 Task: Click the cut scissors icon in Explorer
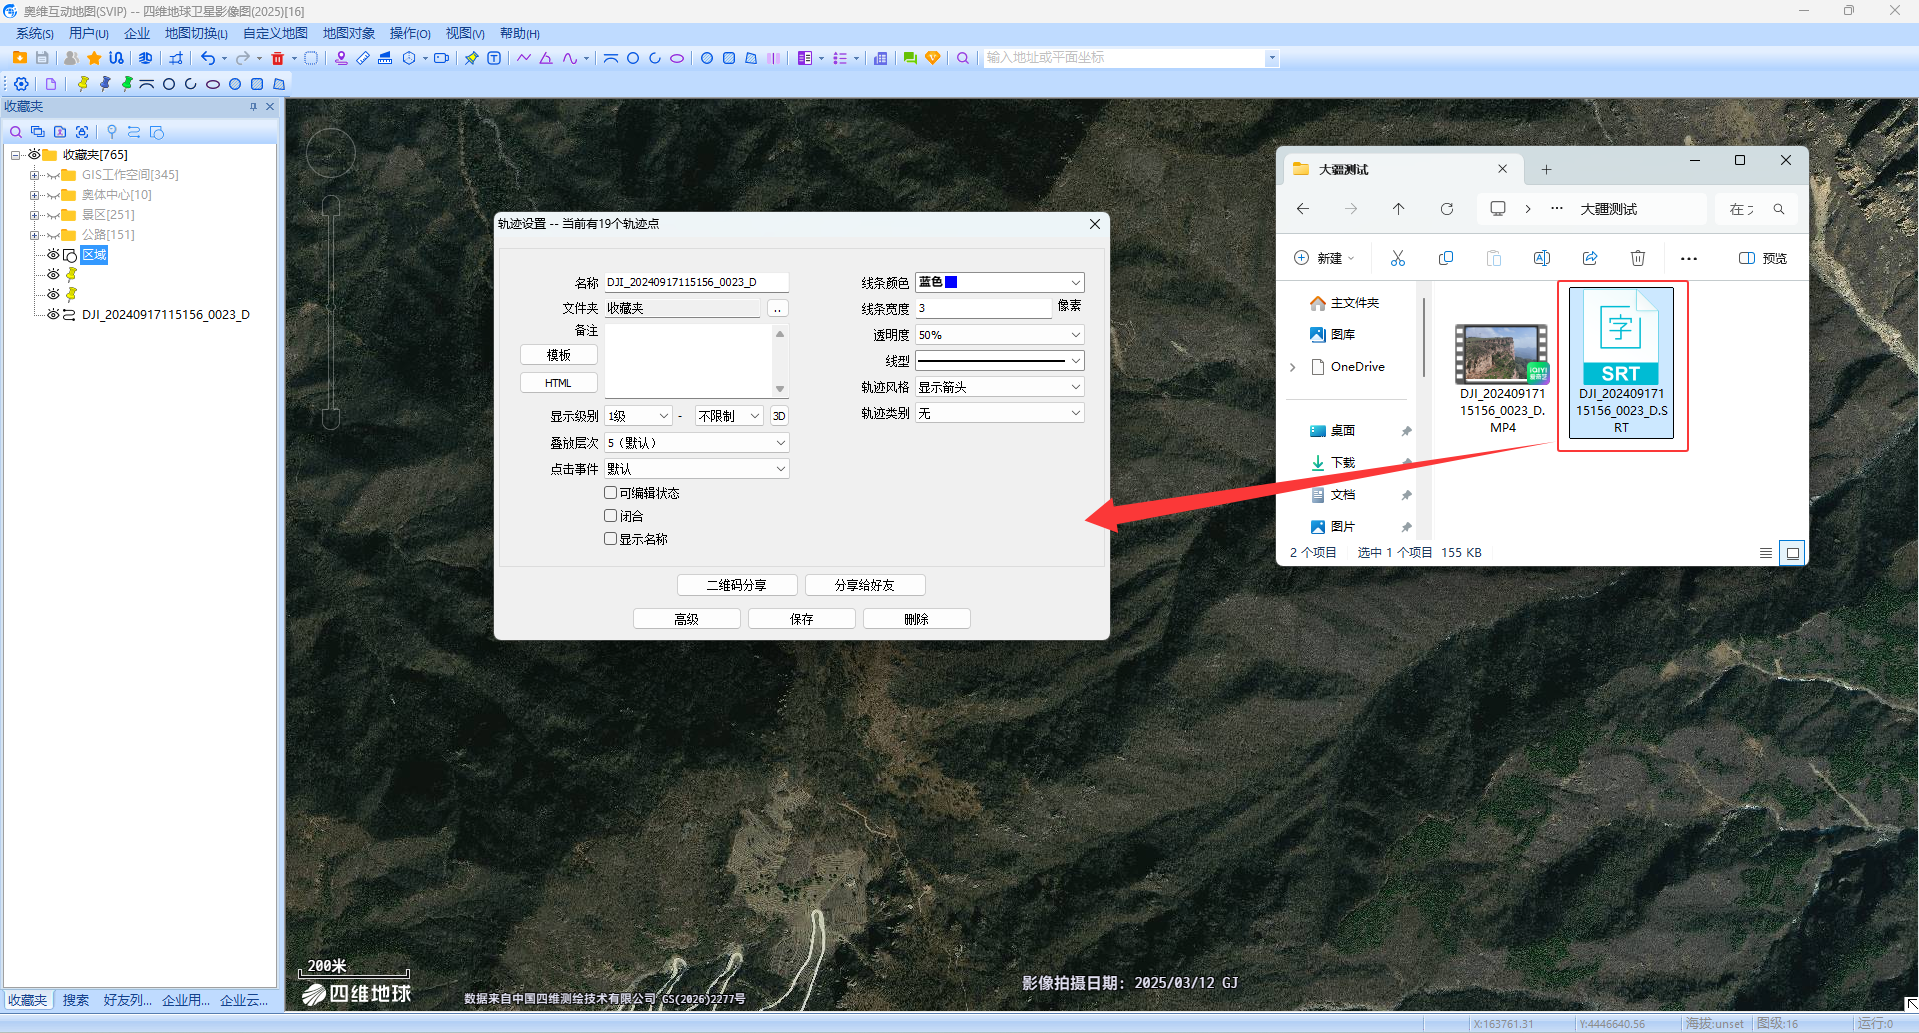pos(1398,258)
